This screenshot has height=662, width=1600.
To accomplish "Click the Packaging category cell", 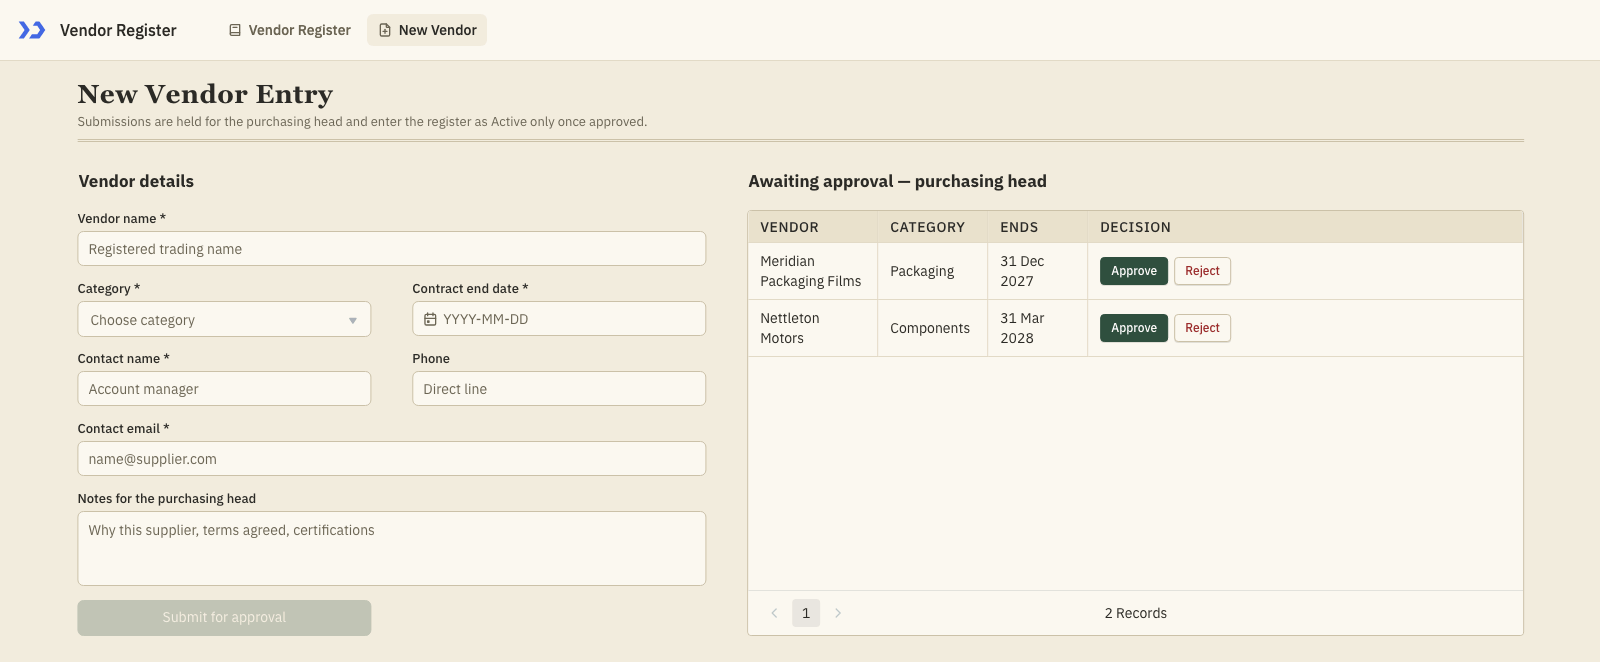I will (x=932, y=271).
